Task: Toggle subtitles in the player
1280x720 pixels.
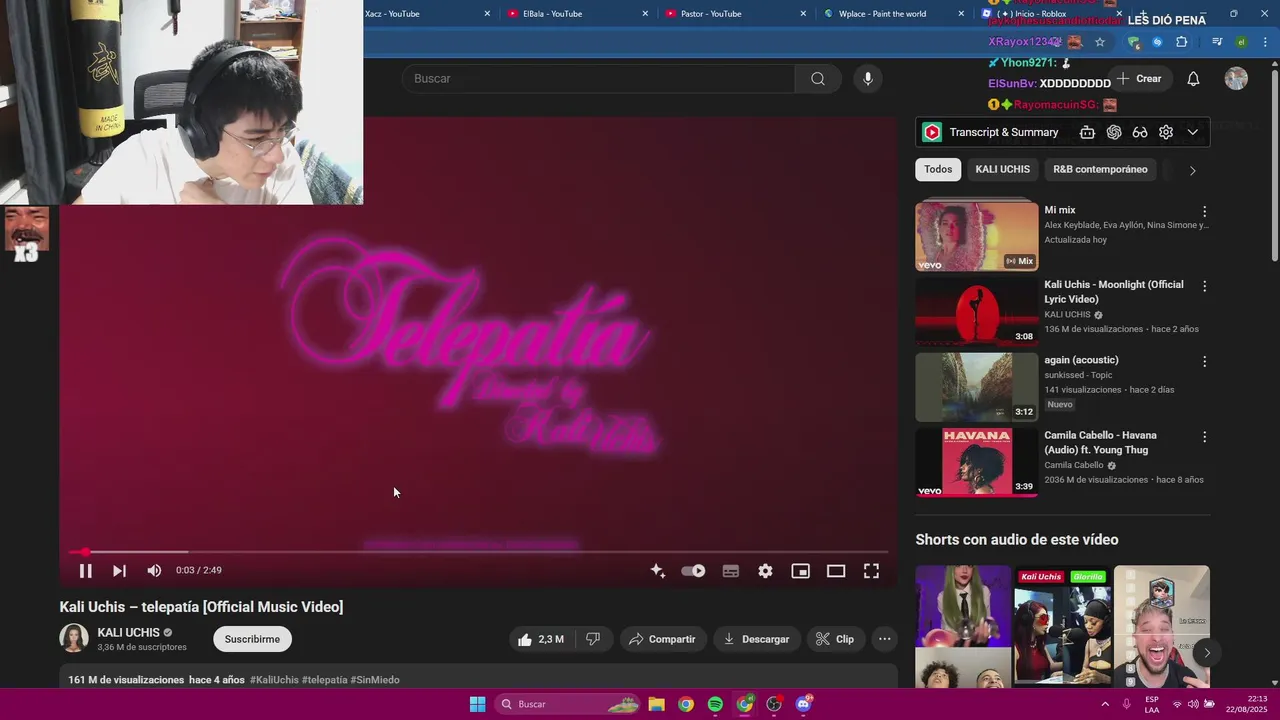Action: 731,571
